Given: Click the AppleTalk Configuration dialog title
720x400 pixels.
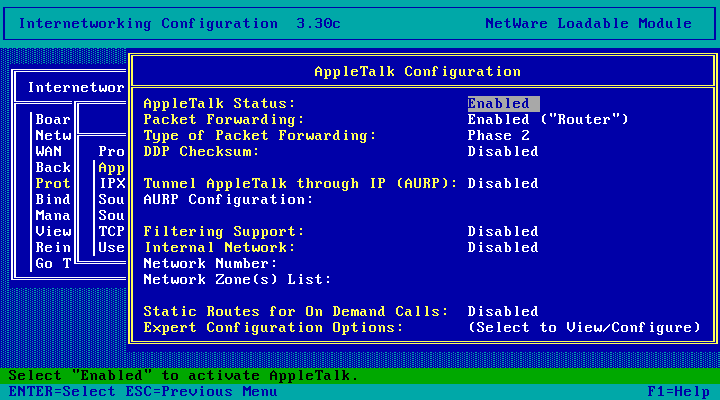Looking at the screenshot, I should [x=417, y=72].
